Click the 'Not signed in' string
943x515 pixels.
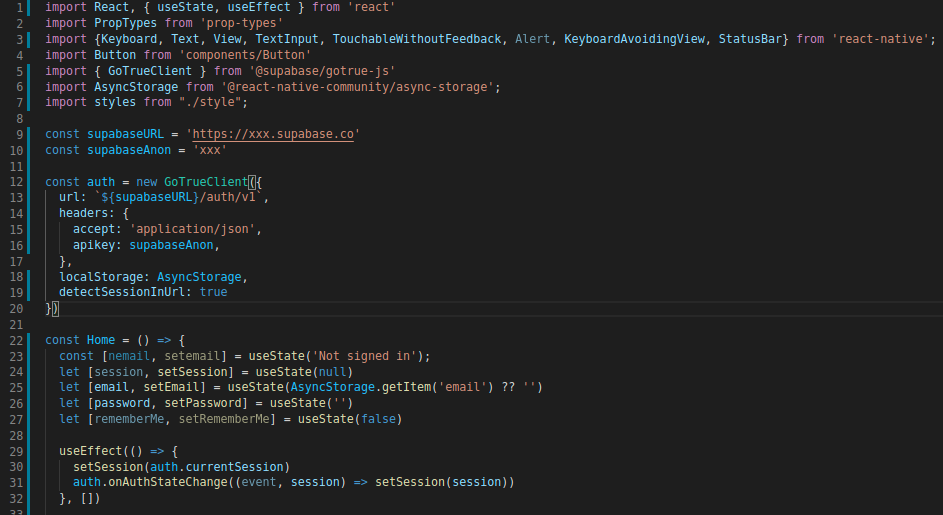pos(364,356)
